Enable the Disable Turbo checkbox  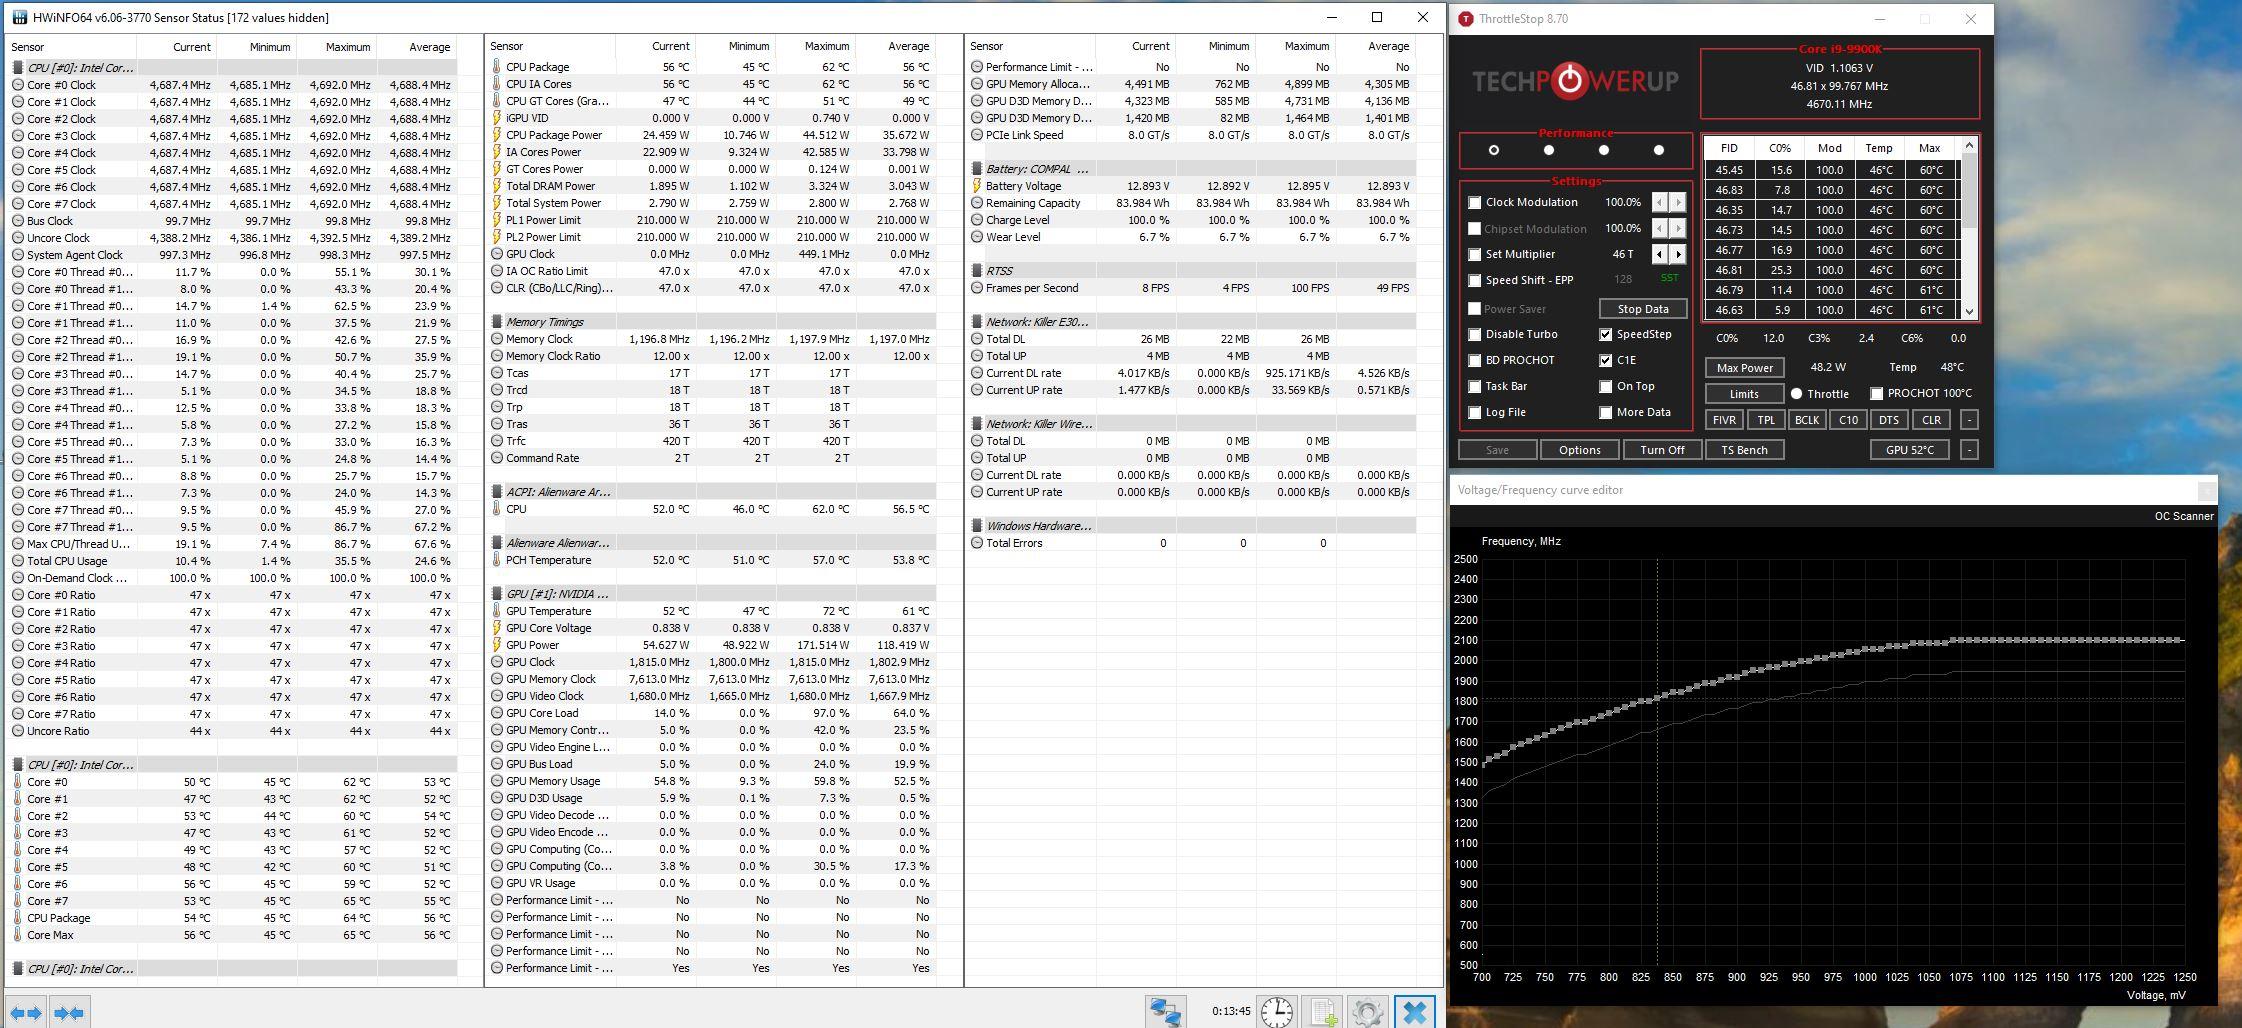1475,334
